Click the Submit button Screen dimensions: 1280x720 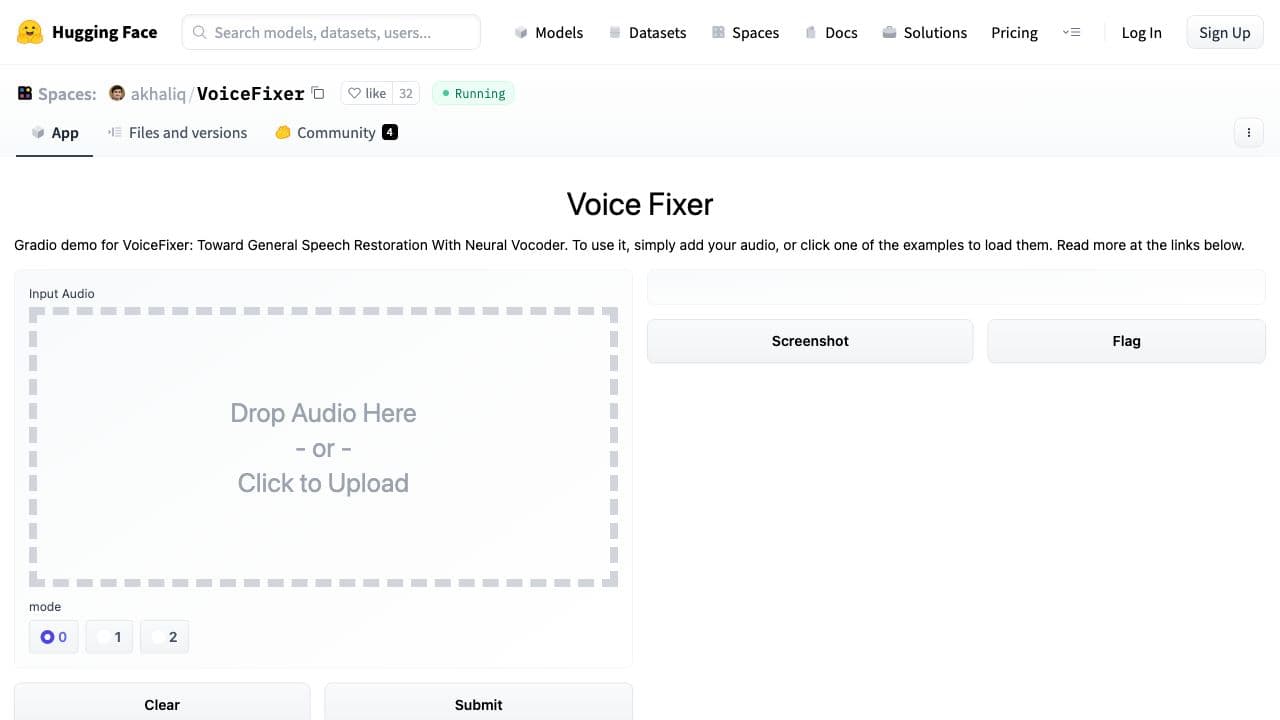(478, 704)
